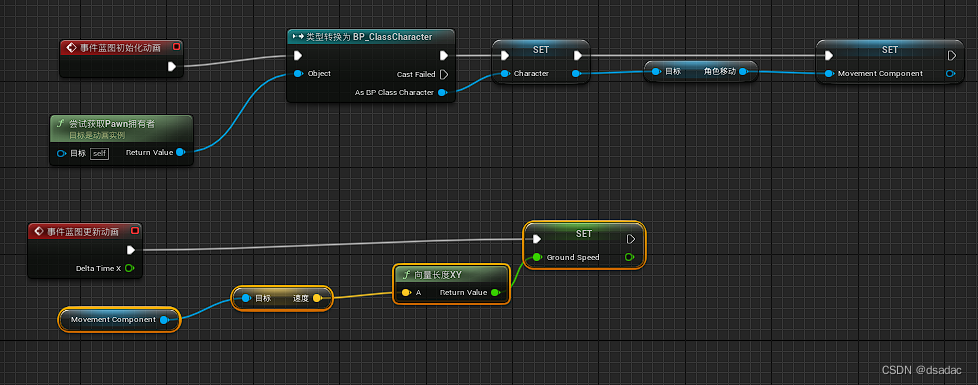
Task: Select the SET Character node header
Action: pyautogui.click(x=541, y=49)
